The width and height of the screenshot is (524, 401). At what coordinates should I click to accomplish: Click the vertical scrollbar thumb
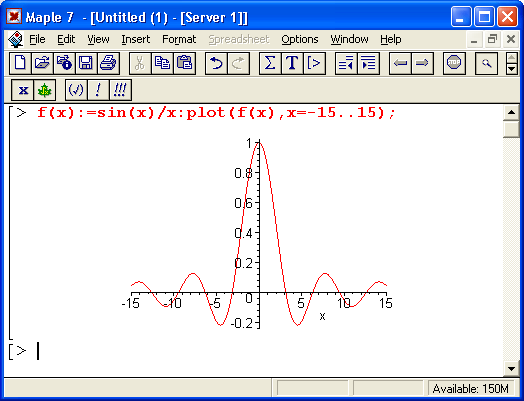(511, 129)
